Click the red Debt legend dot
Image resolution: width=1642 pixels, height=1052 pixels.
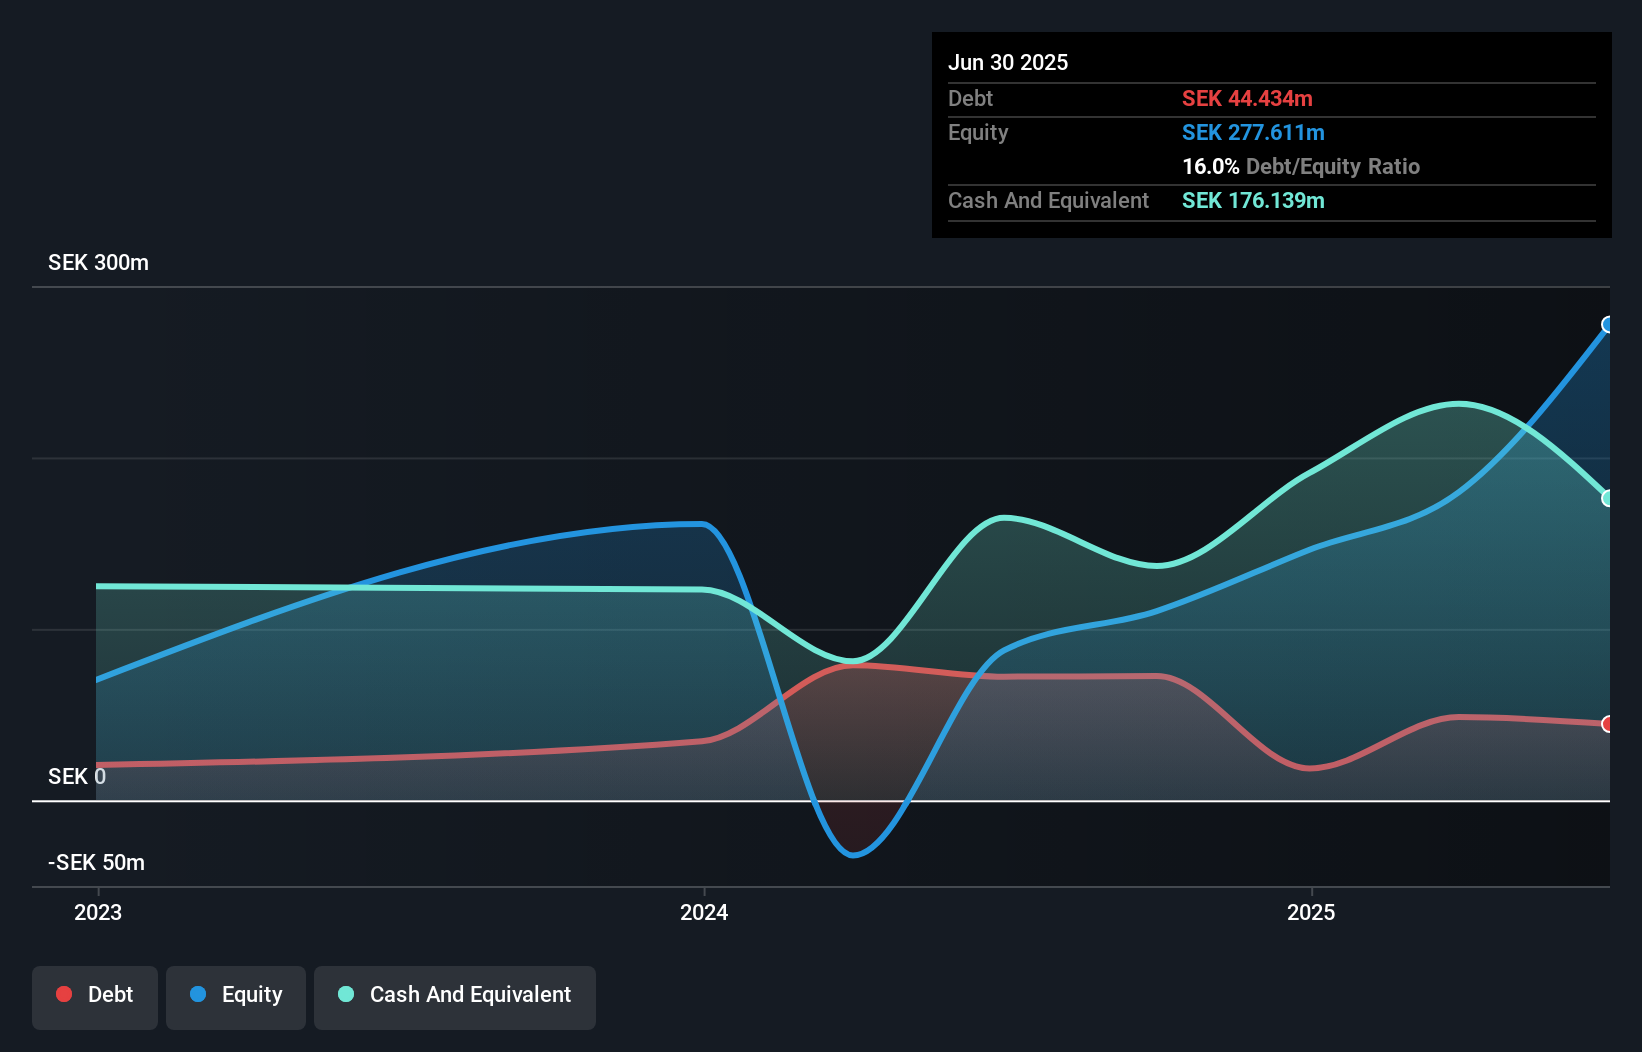coord(64,994)
